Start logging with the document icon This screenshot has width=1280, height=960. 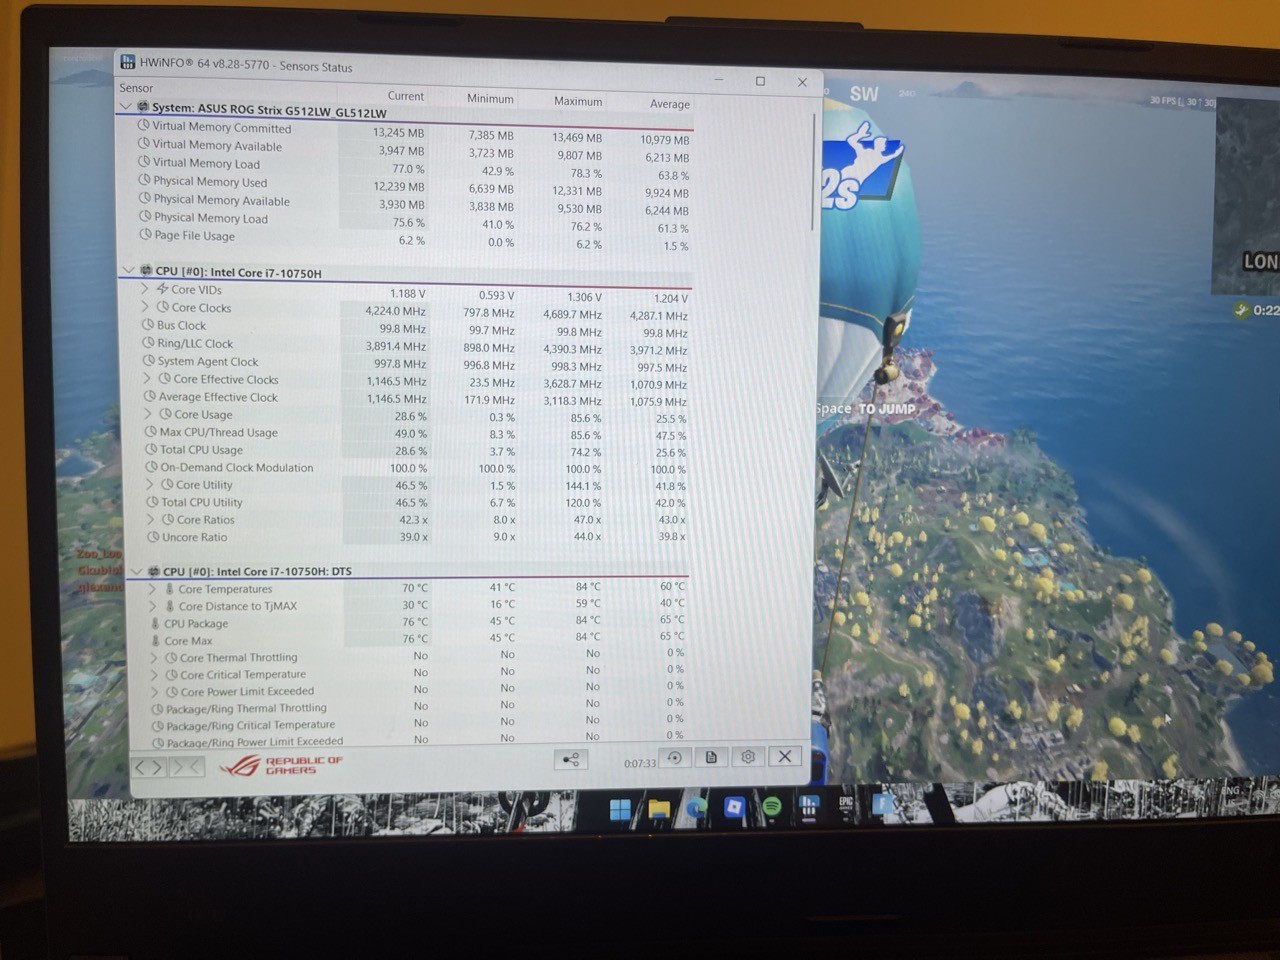tap(711, 757)
